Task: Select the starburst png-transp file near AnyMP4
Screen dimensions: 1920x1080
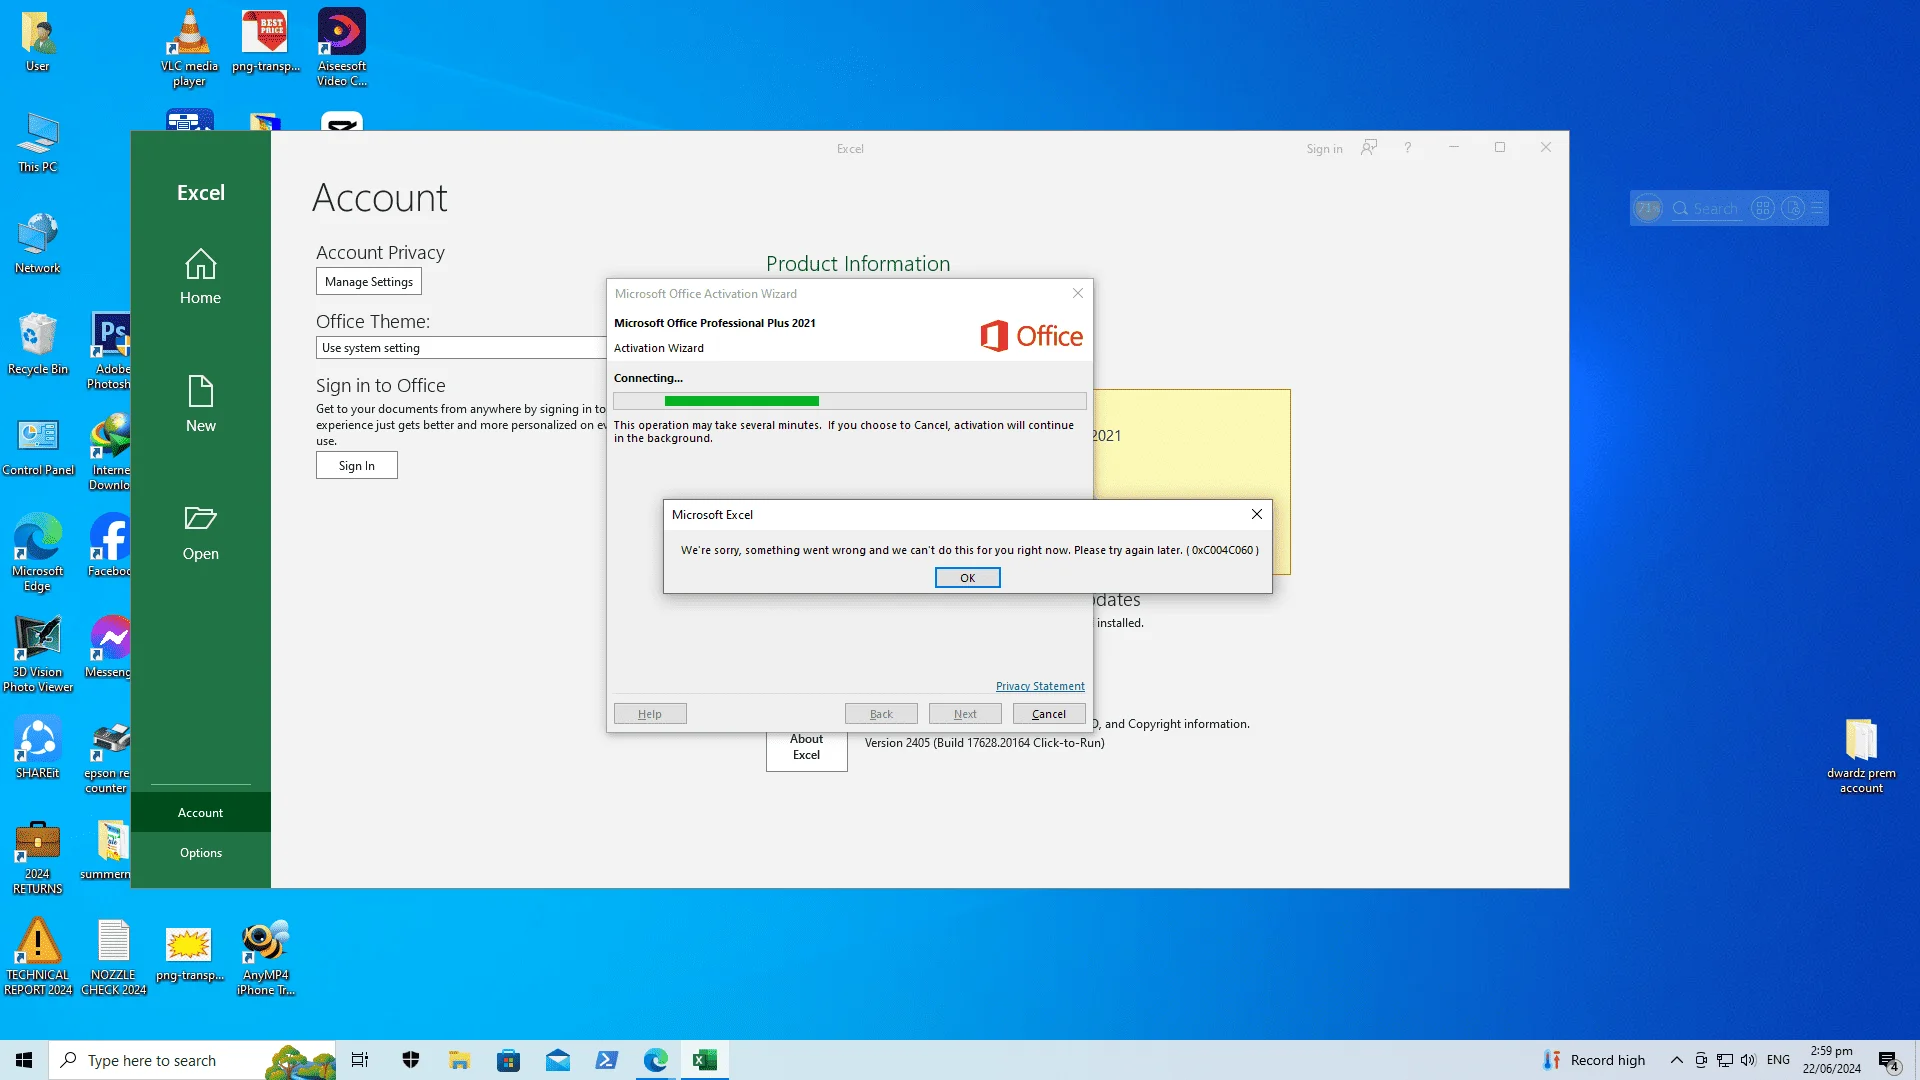Action: tap(189, 952)
